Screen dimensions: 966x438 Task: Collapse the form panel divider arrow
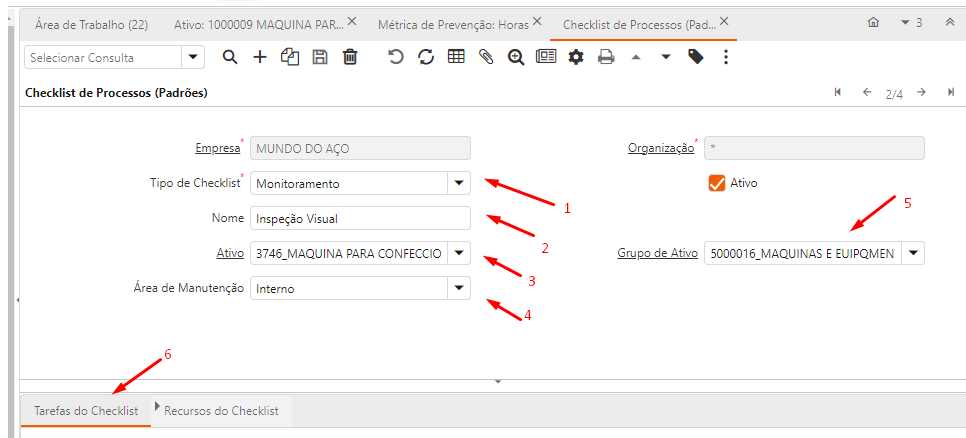(x=498, y=382)
